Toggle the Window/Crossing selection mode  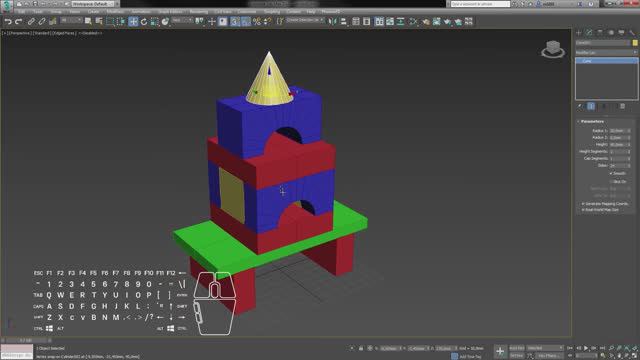(121, 22)
